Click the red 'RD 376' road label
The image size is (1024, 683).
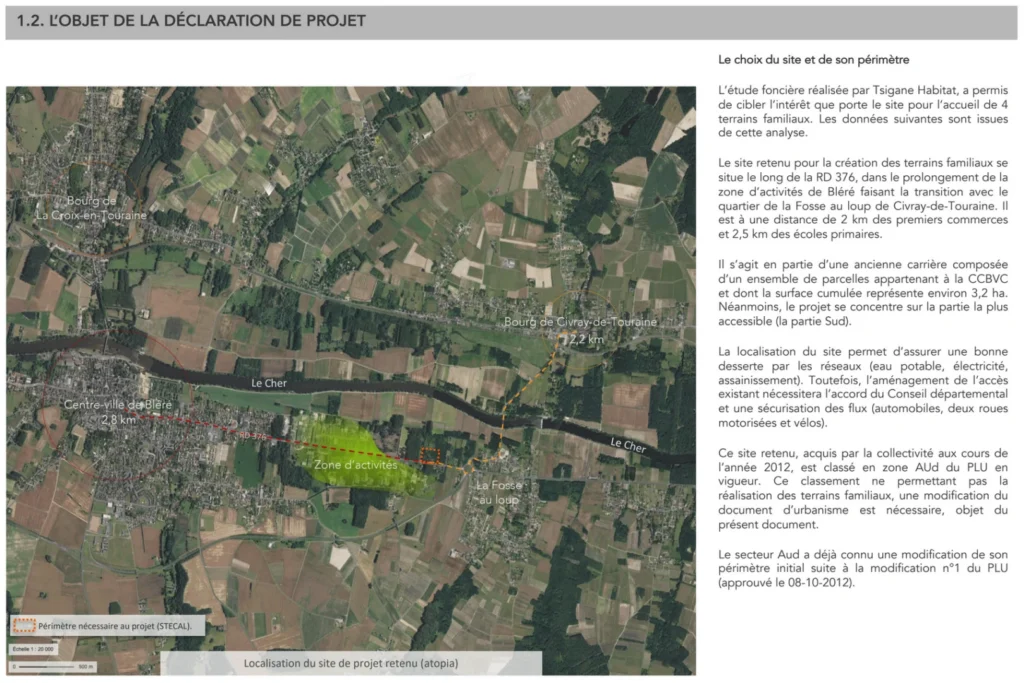coord(253,436)
